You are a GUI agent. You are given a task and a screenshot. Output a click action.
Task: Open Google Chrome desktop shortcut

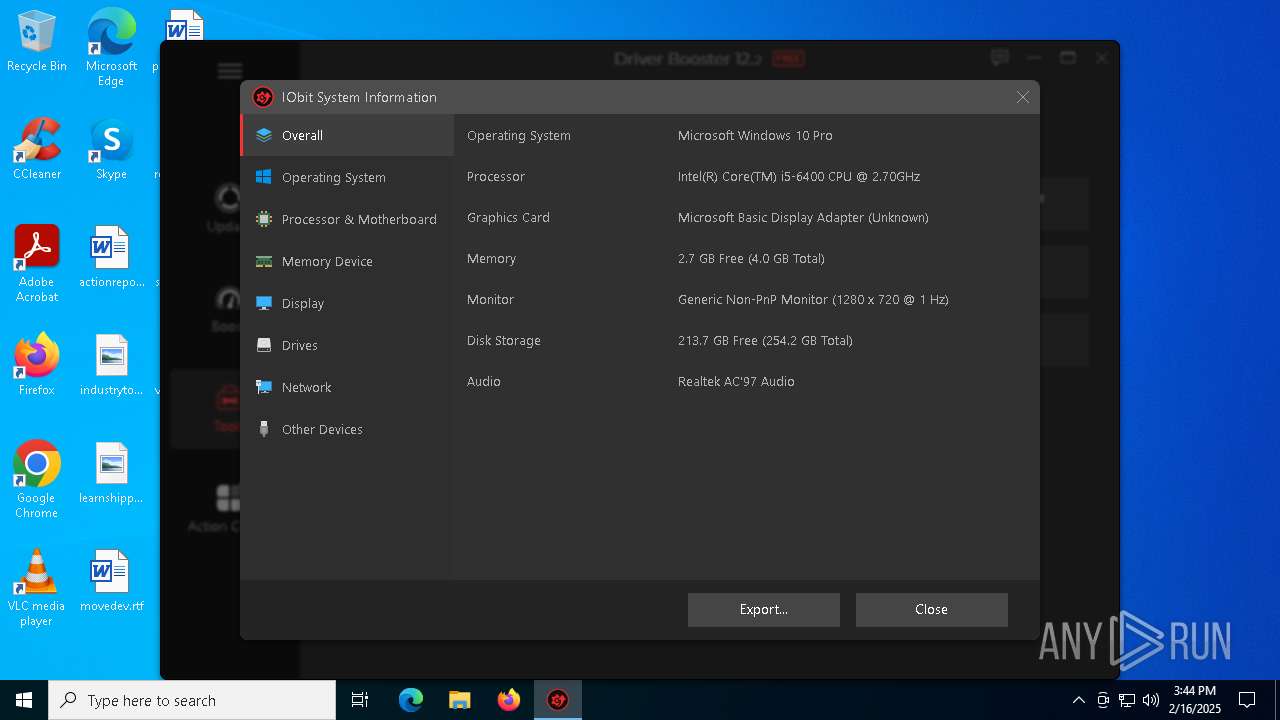point(37,480)
